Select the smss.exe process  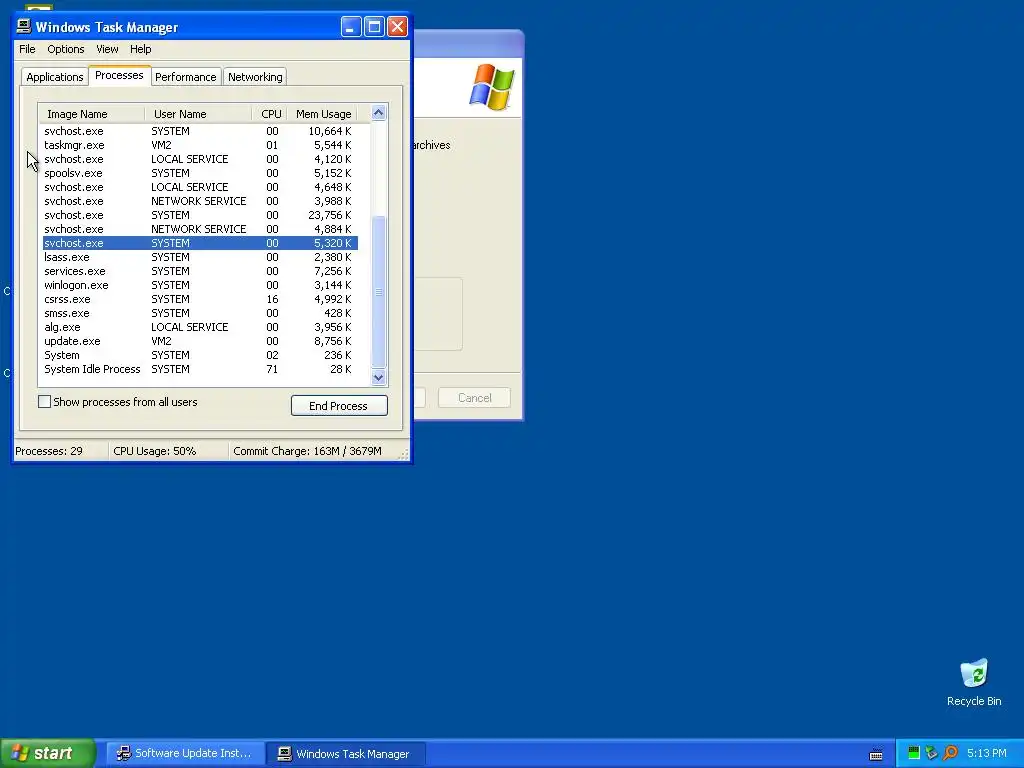(x=200, y=313)
